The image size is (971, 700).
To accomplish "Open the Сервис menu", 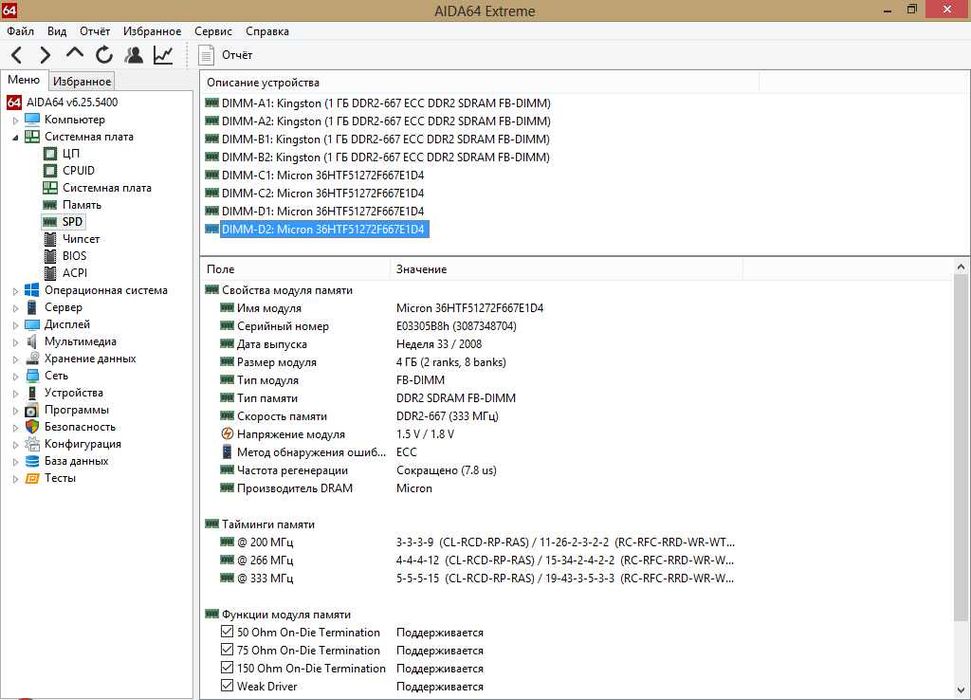I will click(213, 31).
